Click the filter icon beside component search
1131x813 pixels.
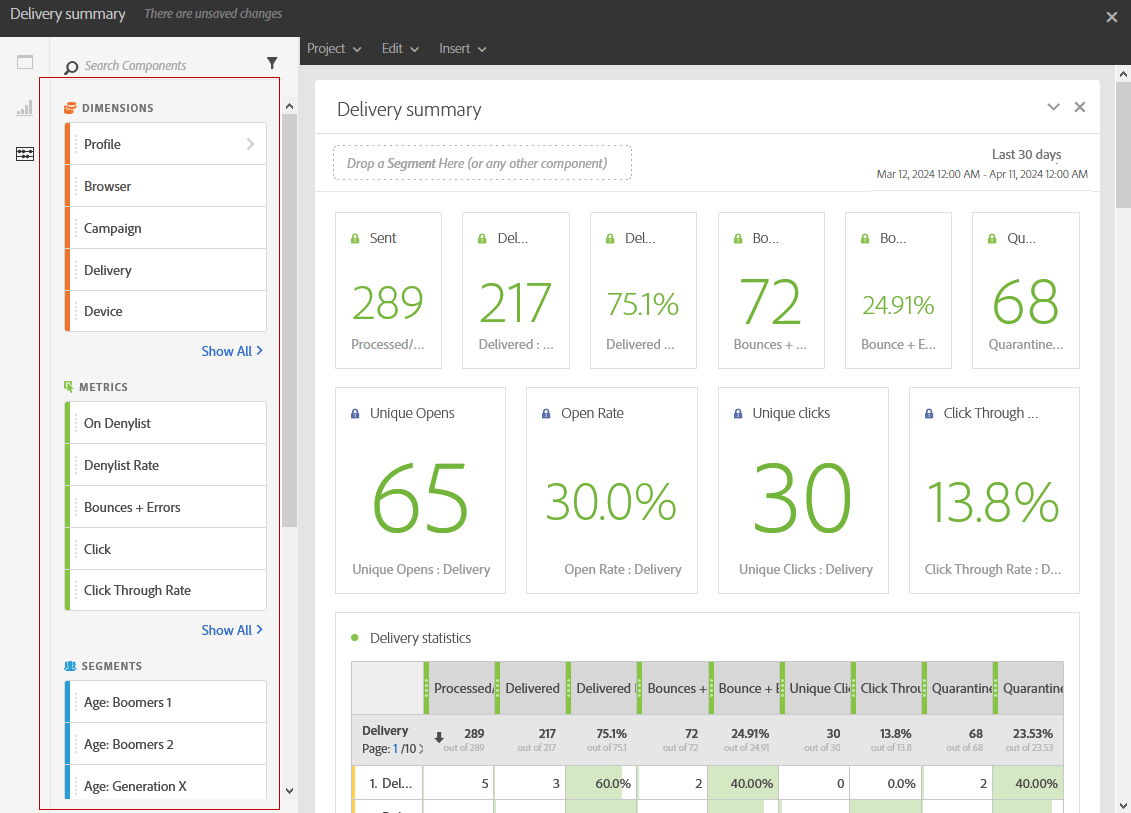click(272, 63)
